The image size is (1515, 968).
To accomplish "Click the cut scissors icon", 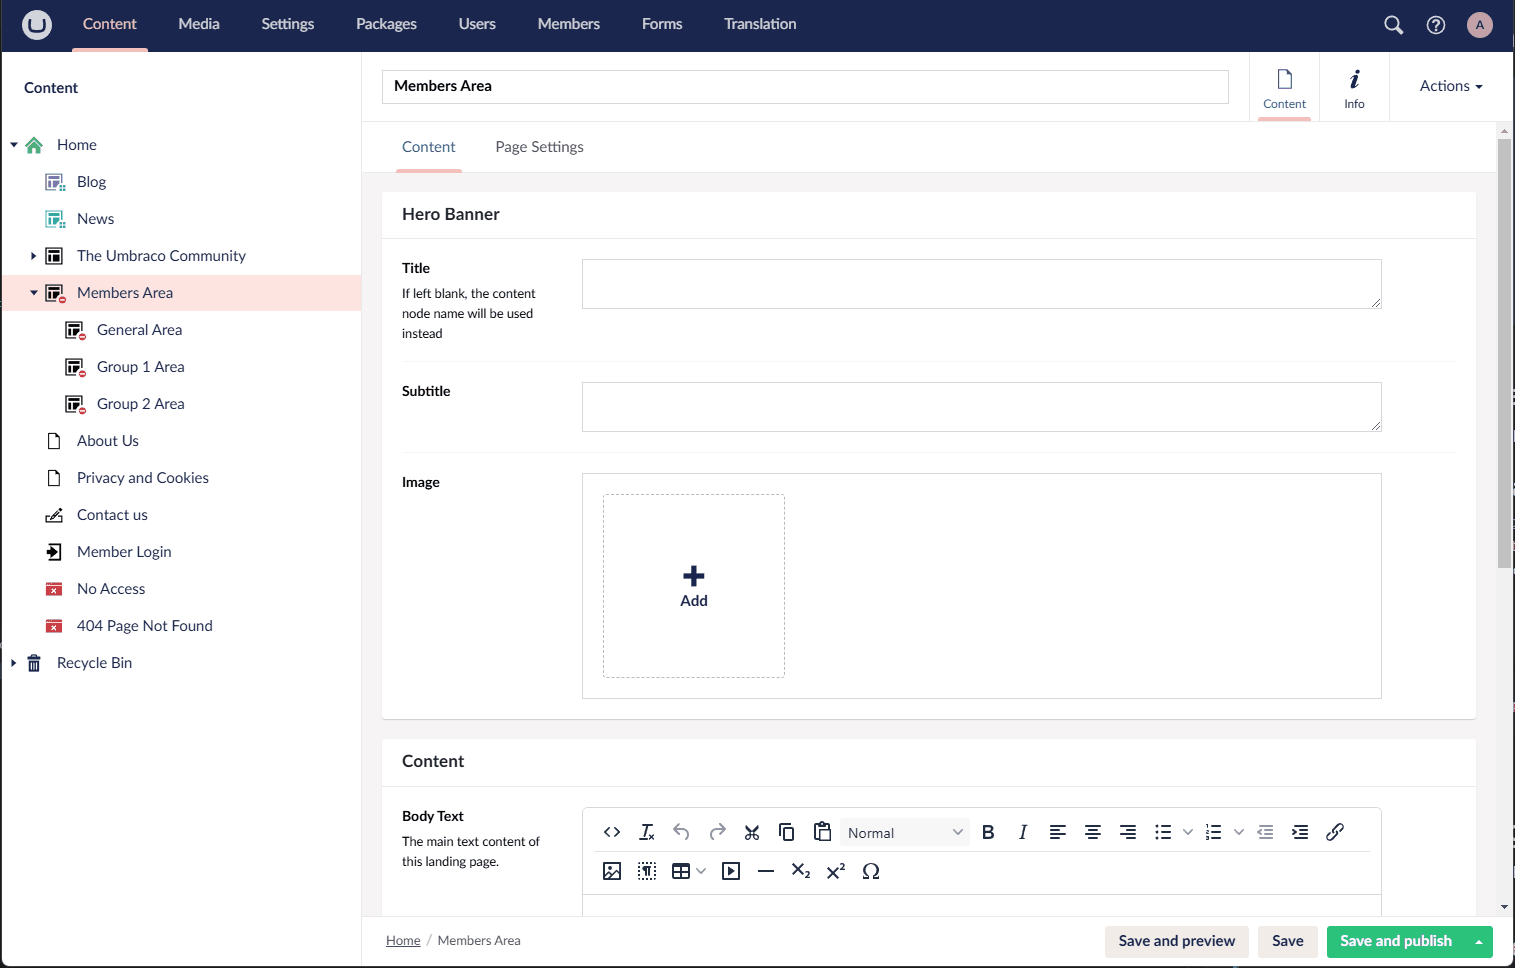I will click(x=752, y=832).
